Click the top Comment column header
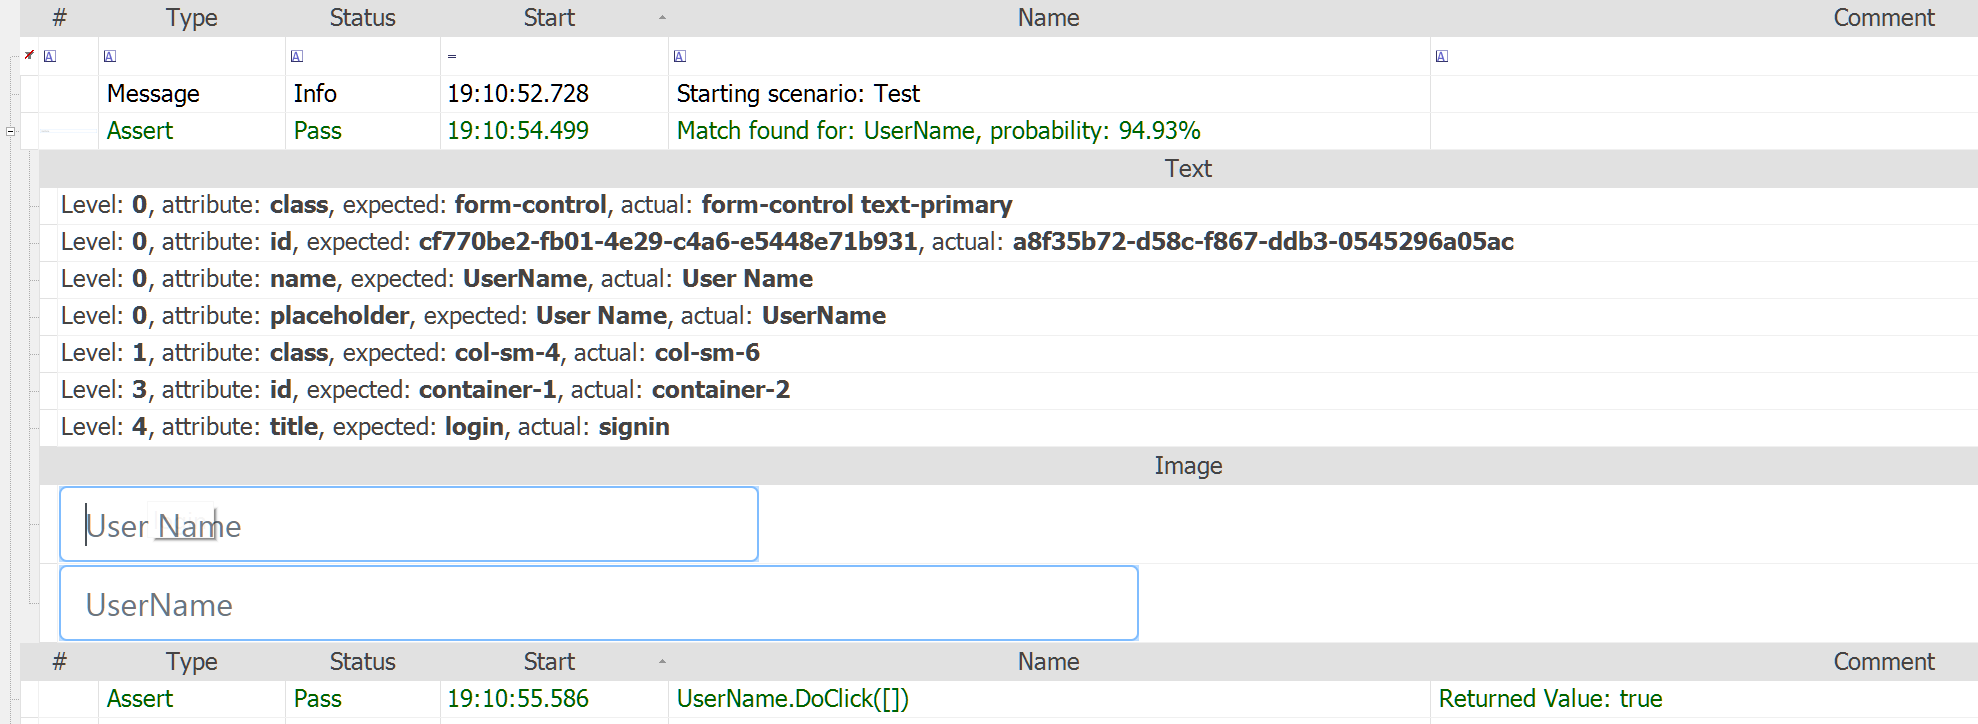This screenshot has width=1978, height=724. click(x=1883, y=18)
